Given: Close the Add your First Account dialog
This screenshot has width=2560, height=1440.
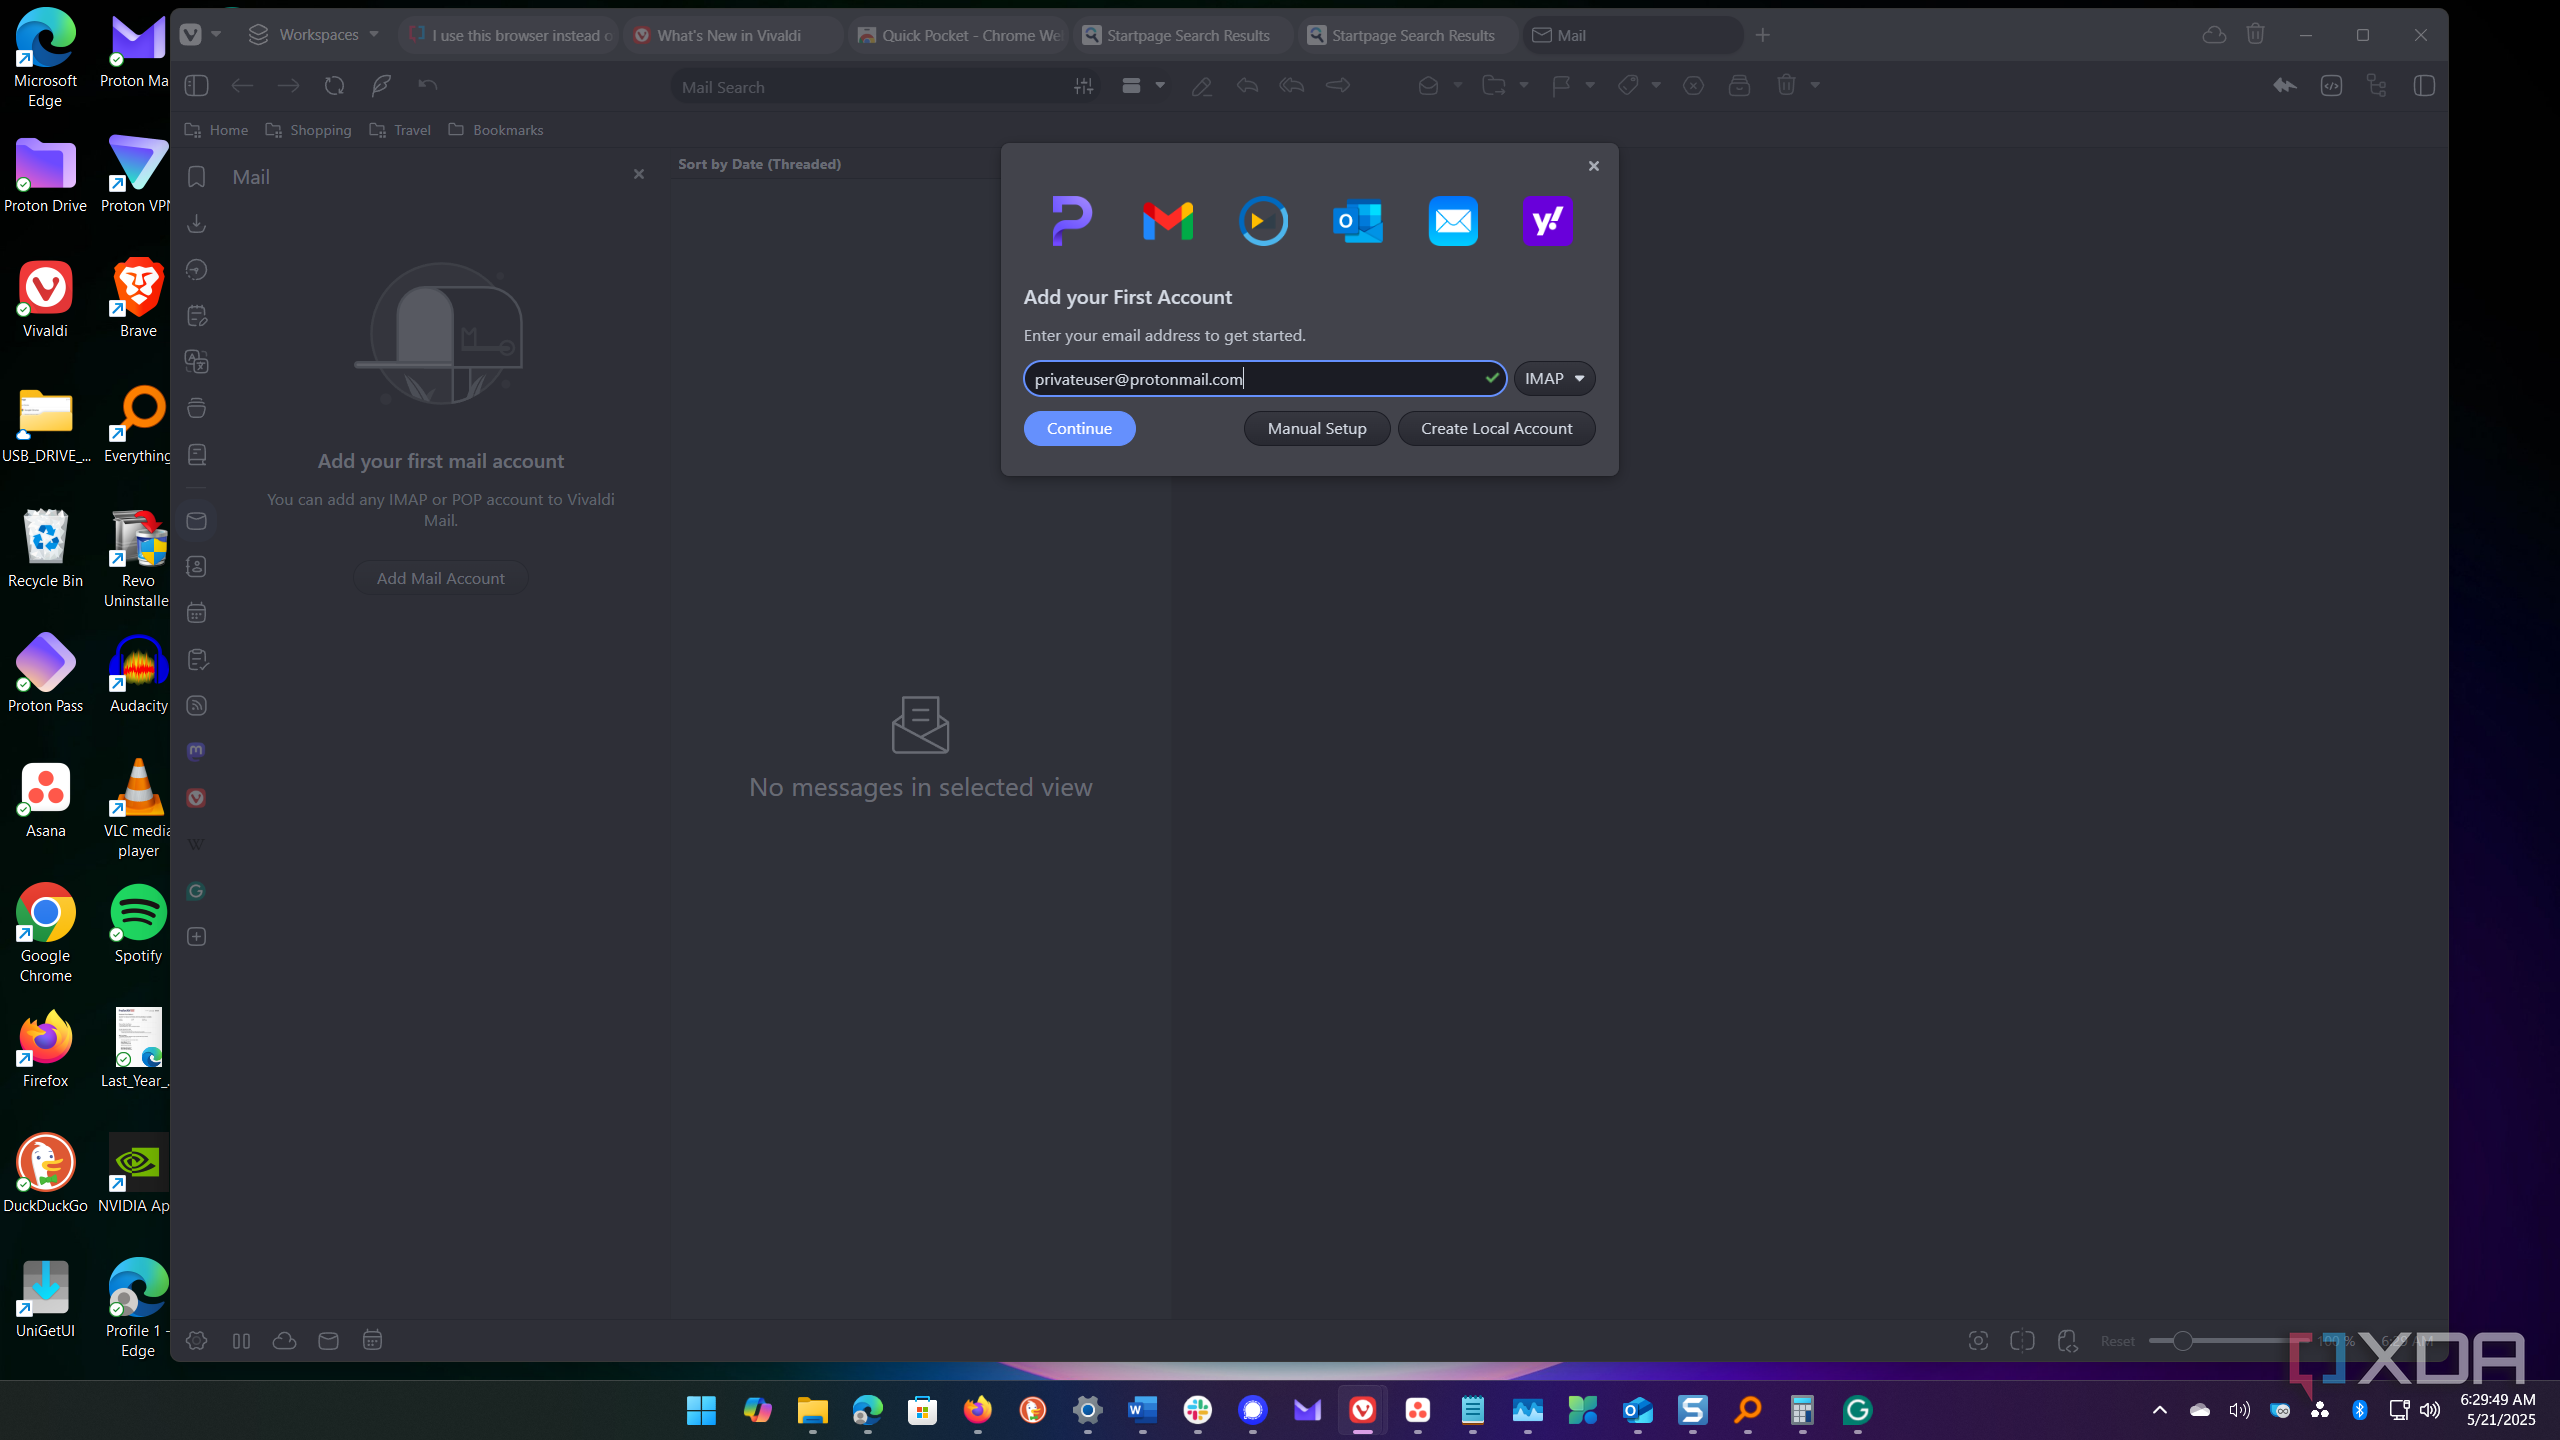Looking at the screenshot, I should pyautogui.click(x=1594, y=166).
